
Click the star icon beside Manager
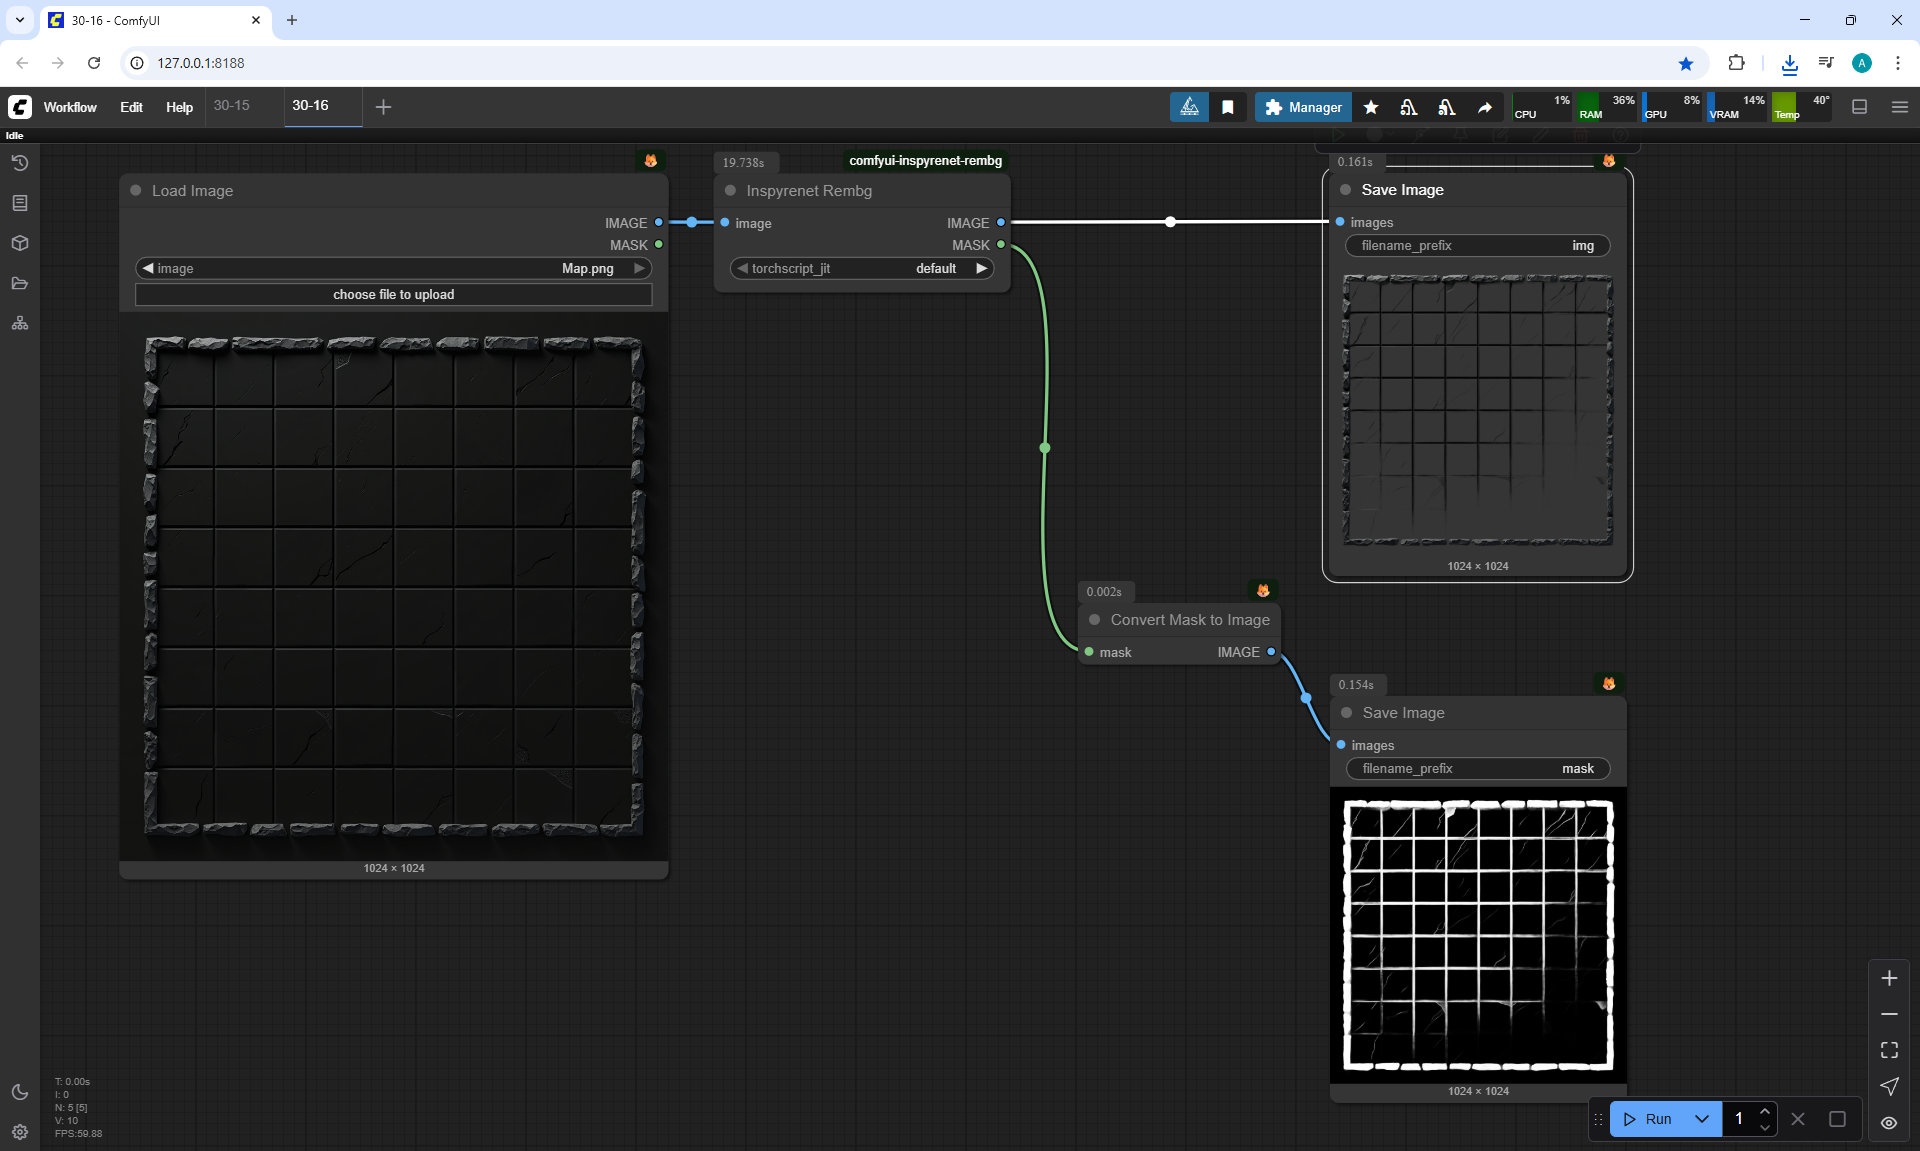pos(1371,107)
